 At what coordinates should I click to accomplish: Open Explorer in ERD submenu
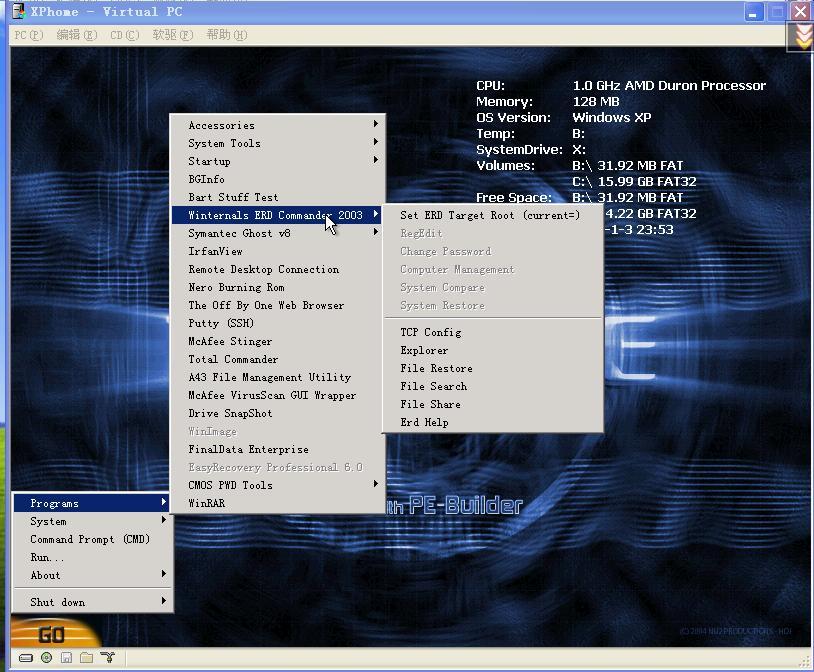[493, 351]
